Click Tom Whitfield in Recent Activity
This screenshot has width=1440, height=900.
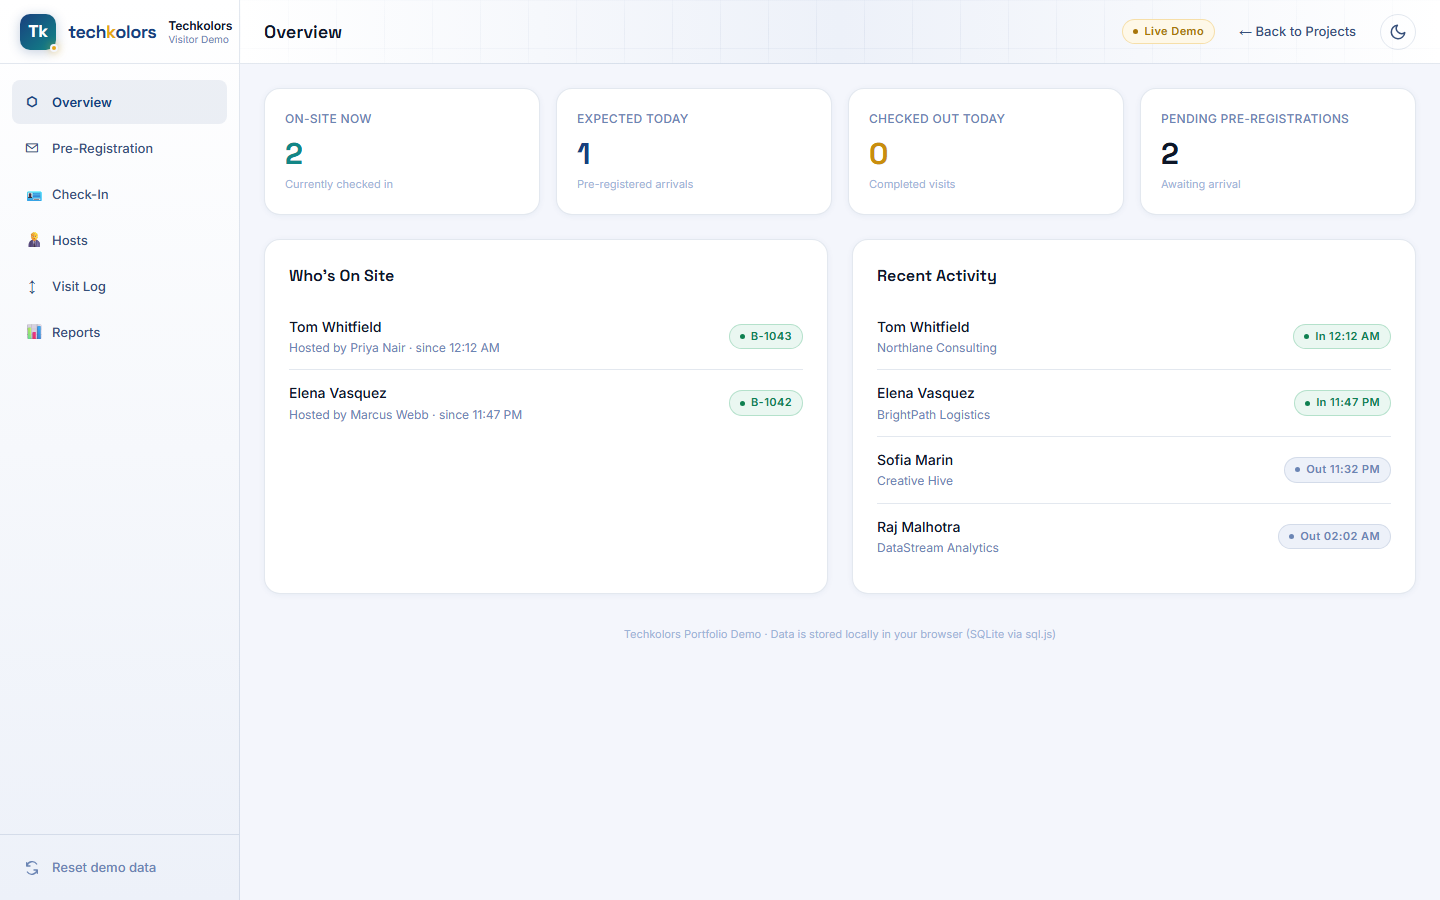coord(923,327)
